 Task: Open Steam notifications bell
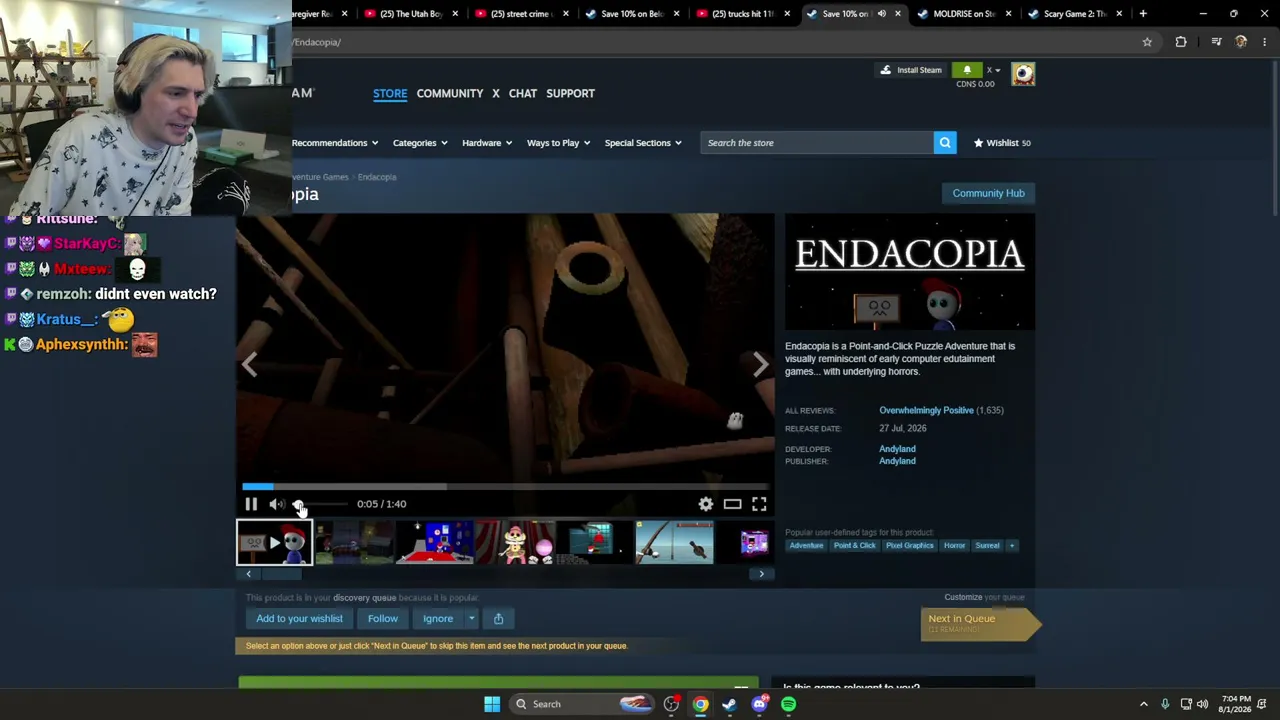point(967,70)
